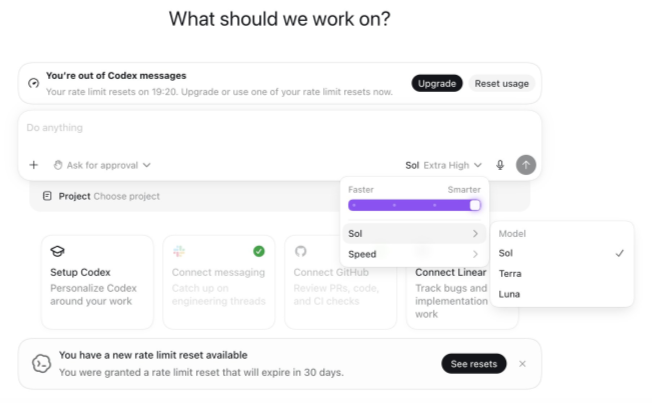652x403 pixels.
Task: Click the GitHub logo icon
Action: pyautogui.click(x=301, y=251)
